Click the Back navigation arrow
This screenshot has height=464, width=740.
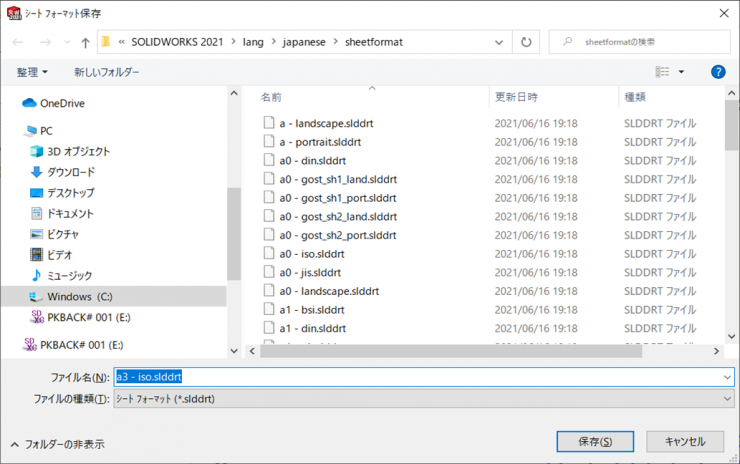tap(18, 42)
